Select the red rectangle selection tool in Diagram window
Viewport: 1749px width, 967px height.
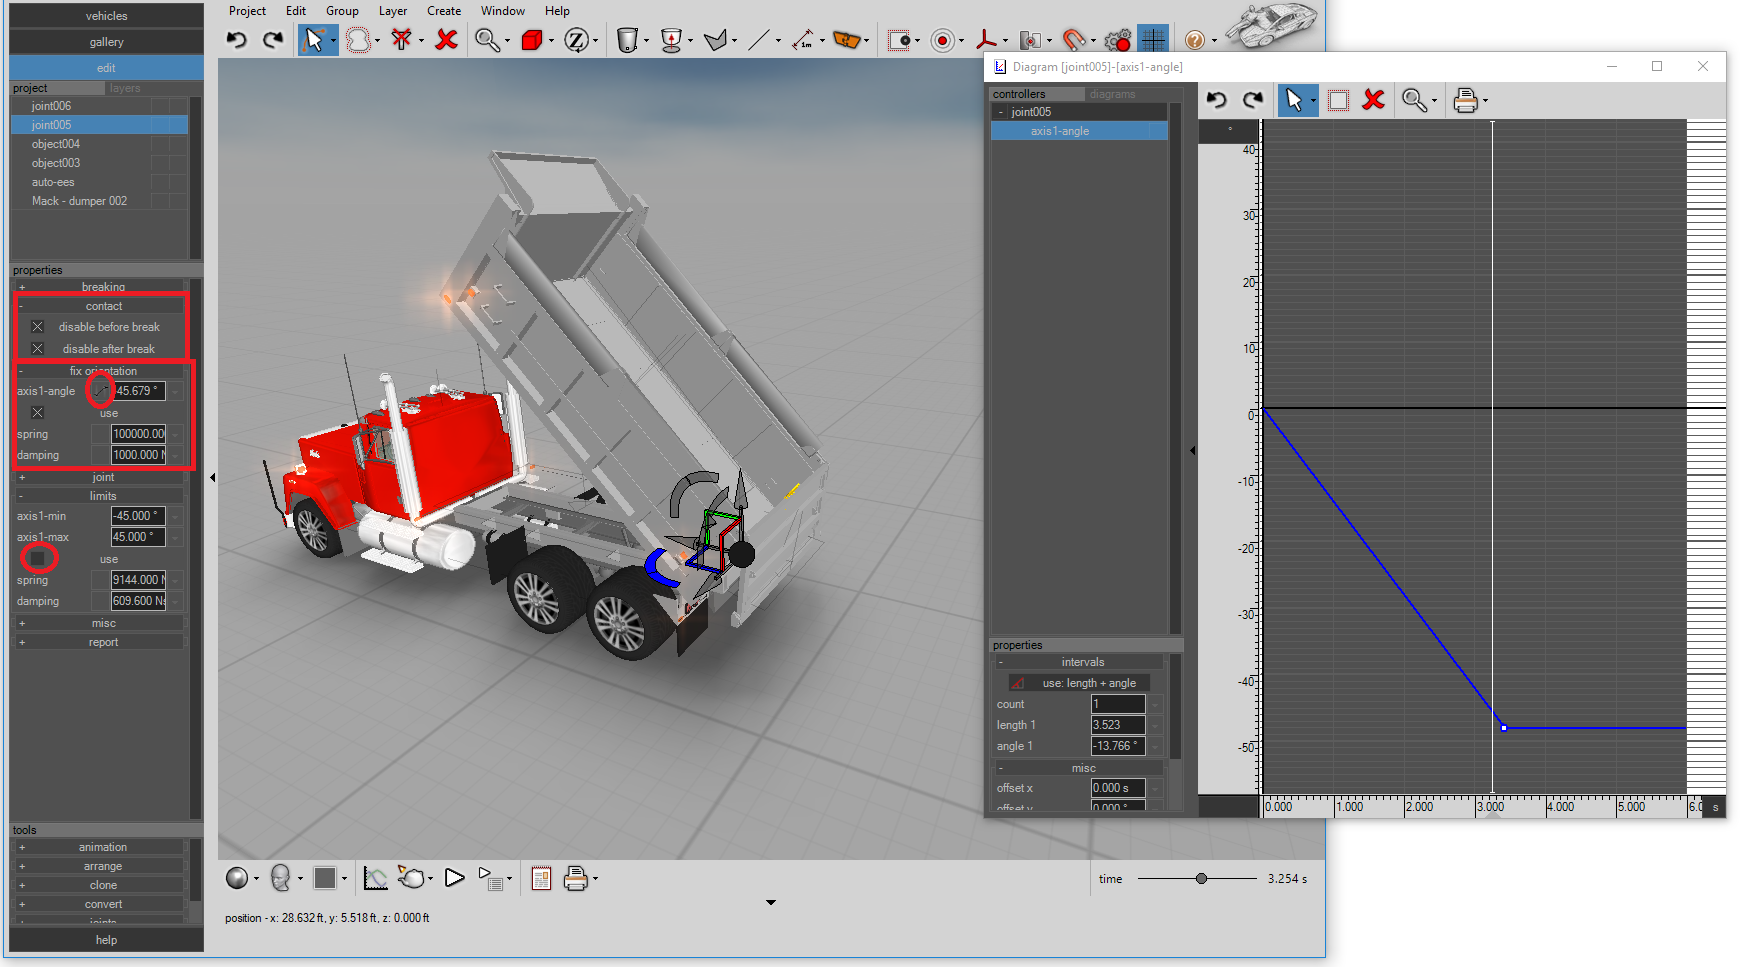click(x=1338, y=100)
